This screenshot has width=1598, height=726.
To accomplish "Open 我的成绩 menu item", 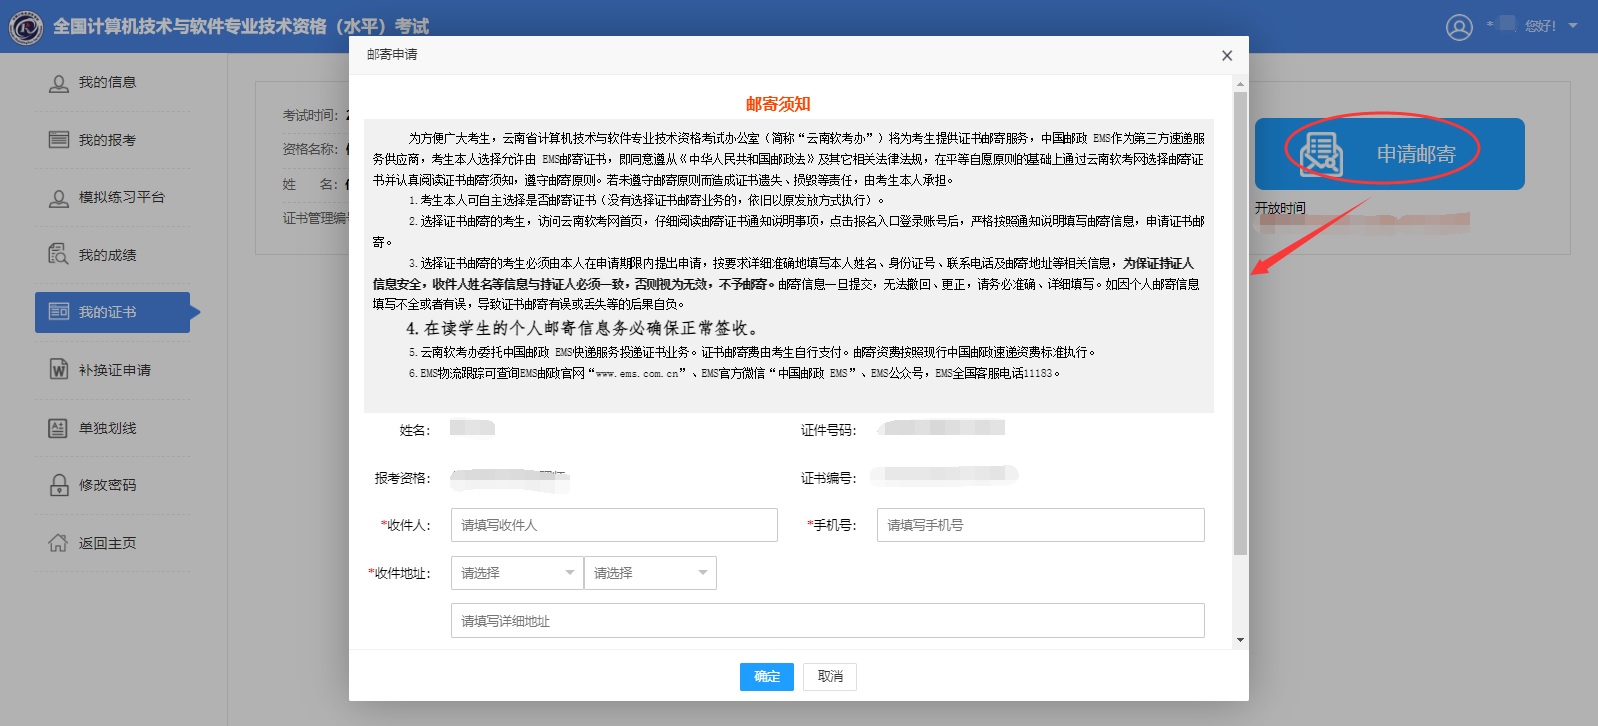I will click(107, 255).
